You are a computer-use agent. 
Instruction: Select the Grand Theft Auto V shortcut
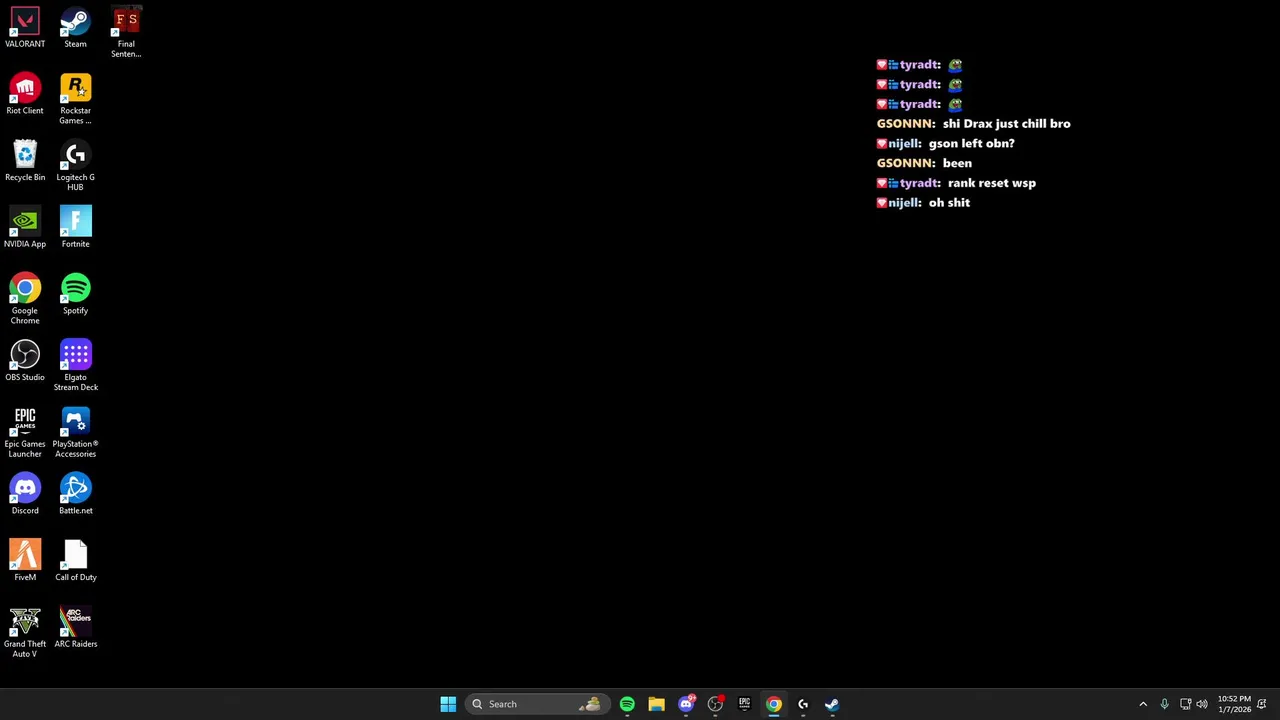pos(25,633)
